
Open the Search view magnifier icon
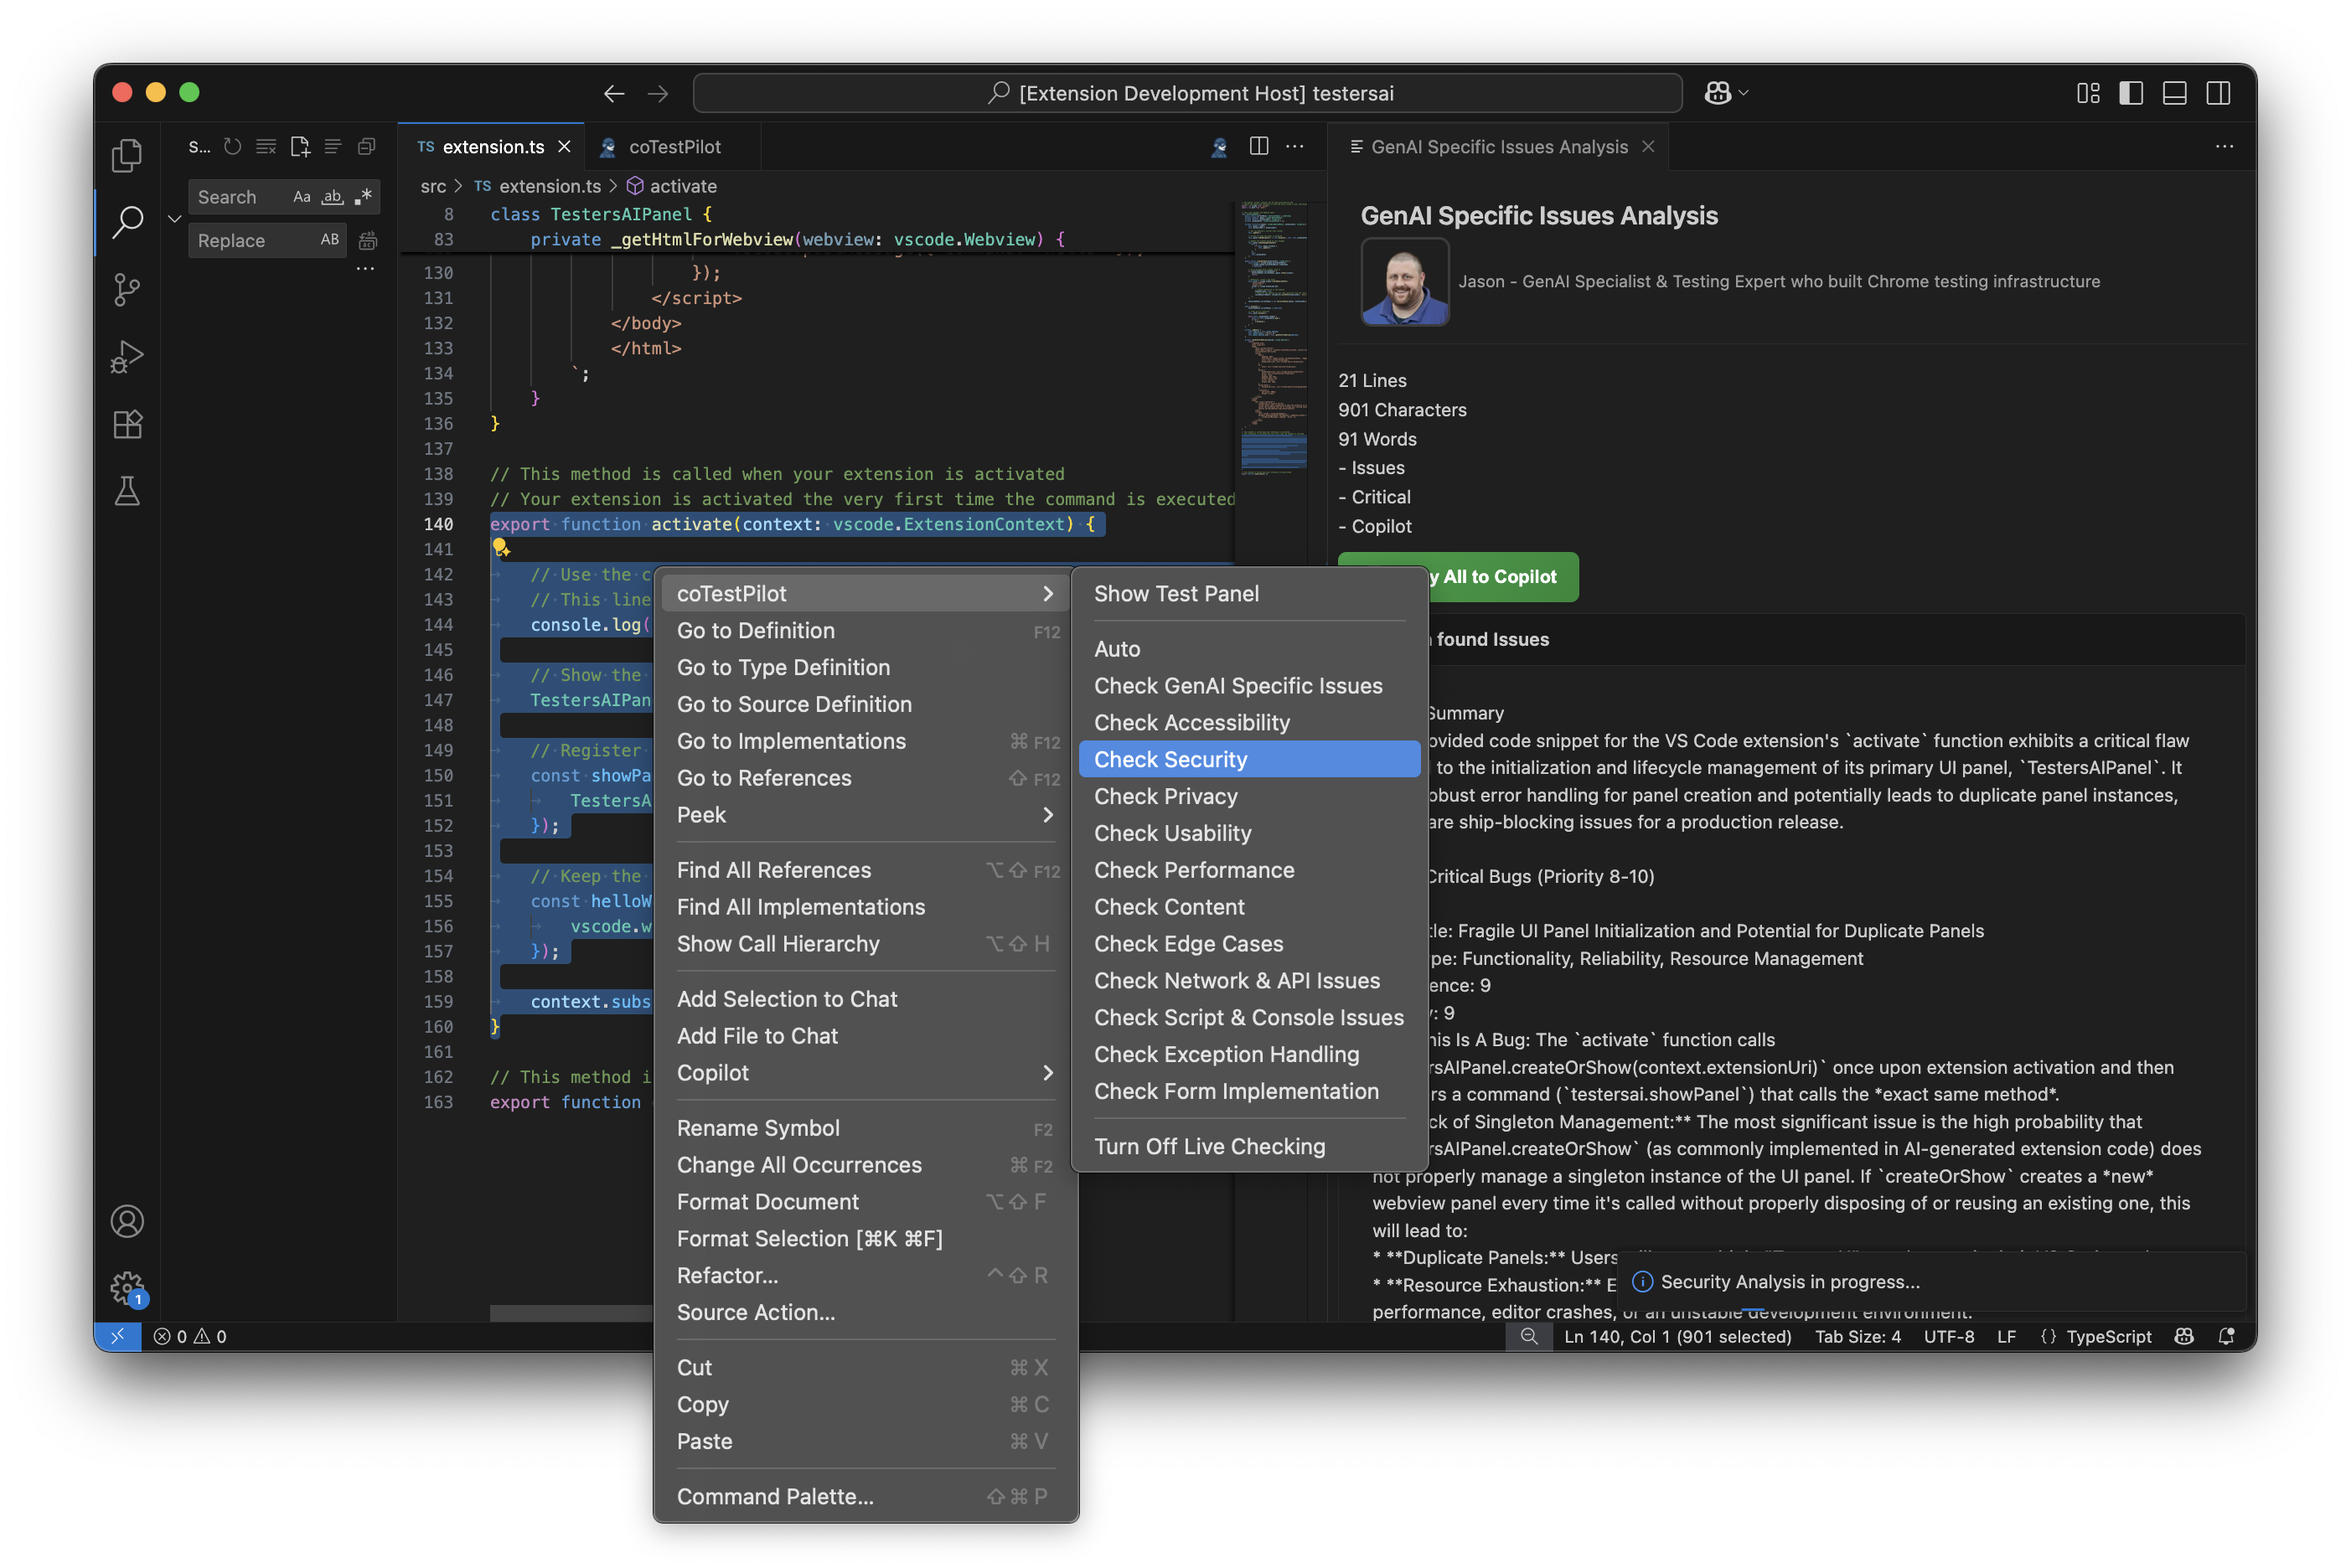pos(127,222)
